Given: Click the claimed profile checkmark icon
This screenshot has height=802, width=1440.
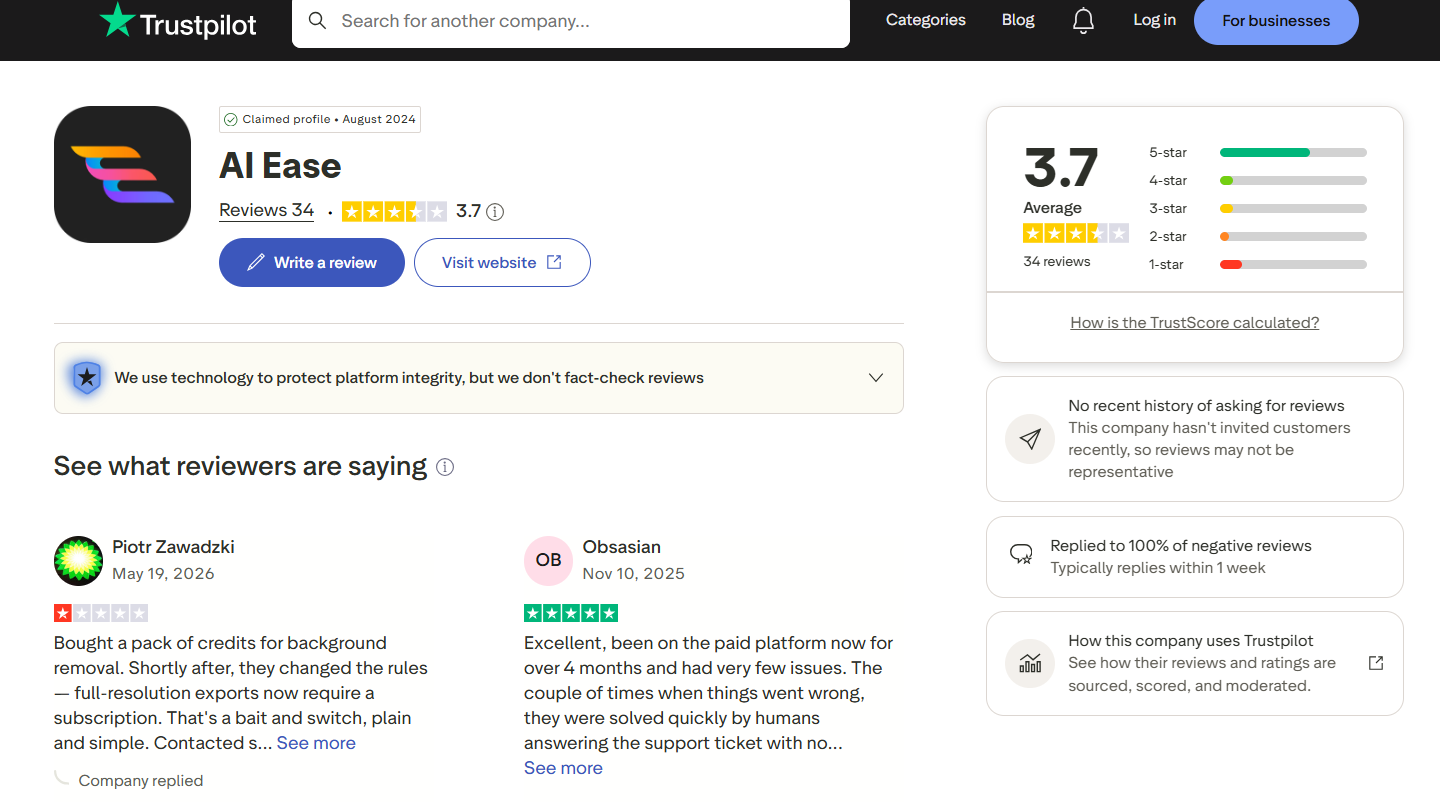Looking at the screenshot, I should point(231,119).
